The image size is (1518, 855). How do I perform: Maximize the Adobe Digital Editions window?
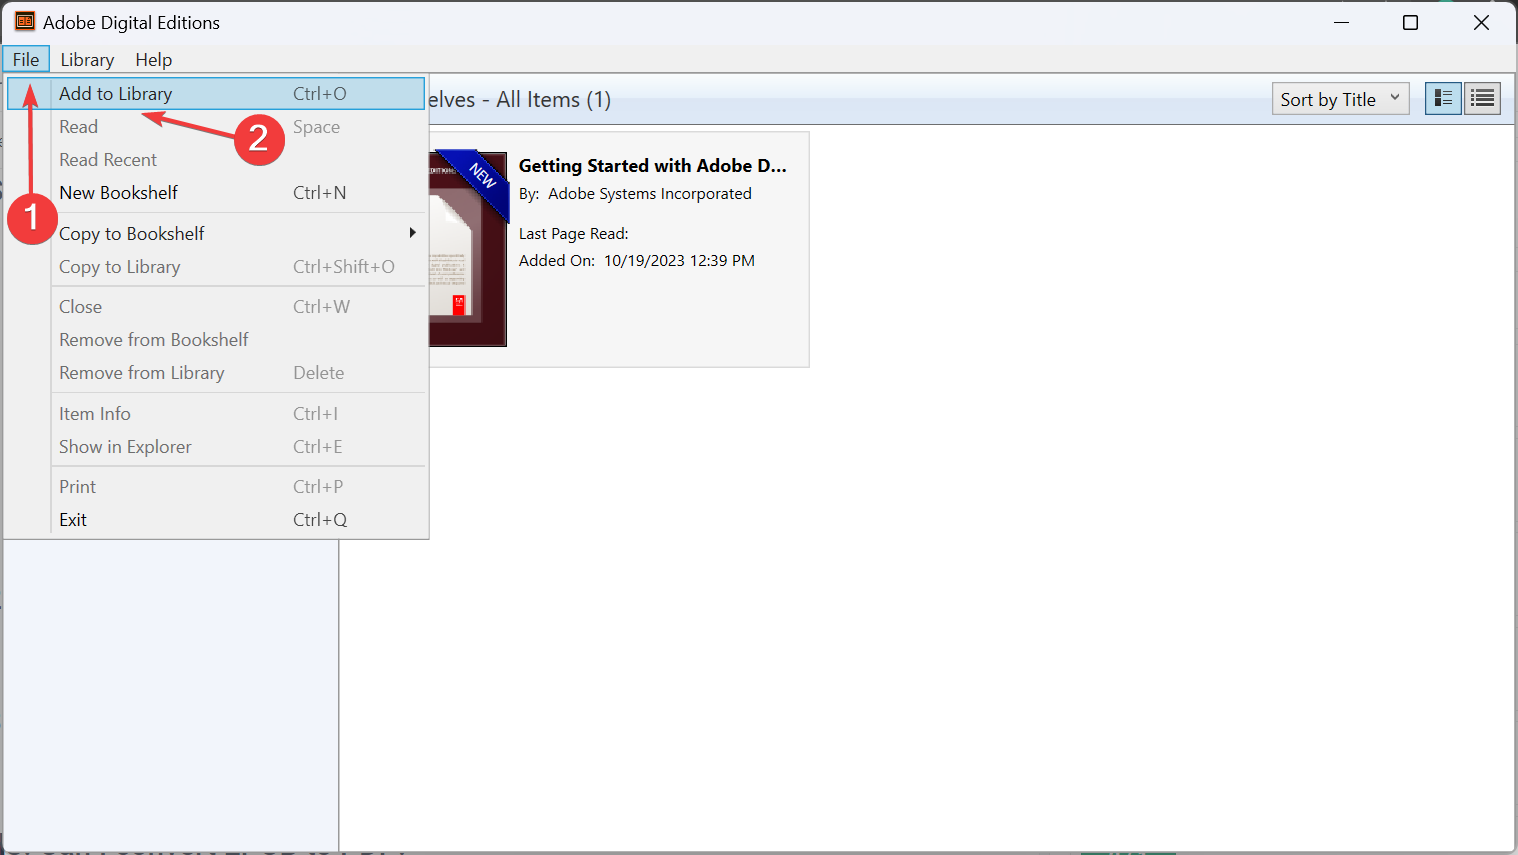[x=1410, y=22]
